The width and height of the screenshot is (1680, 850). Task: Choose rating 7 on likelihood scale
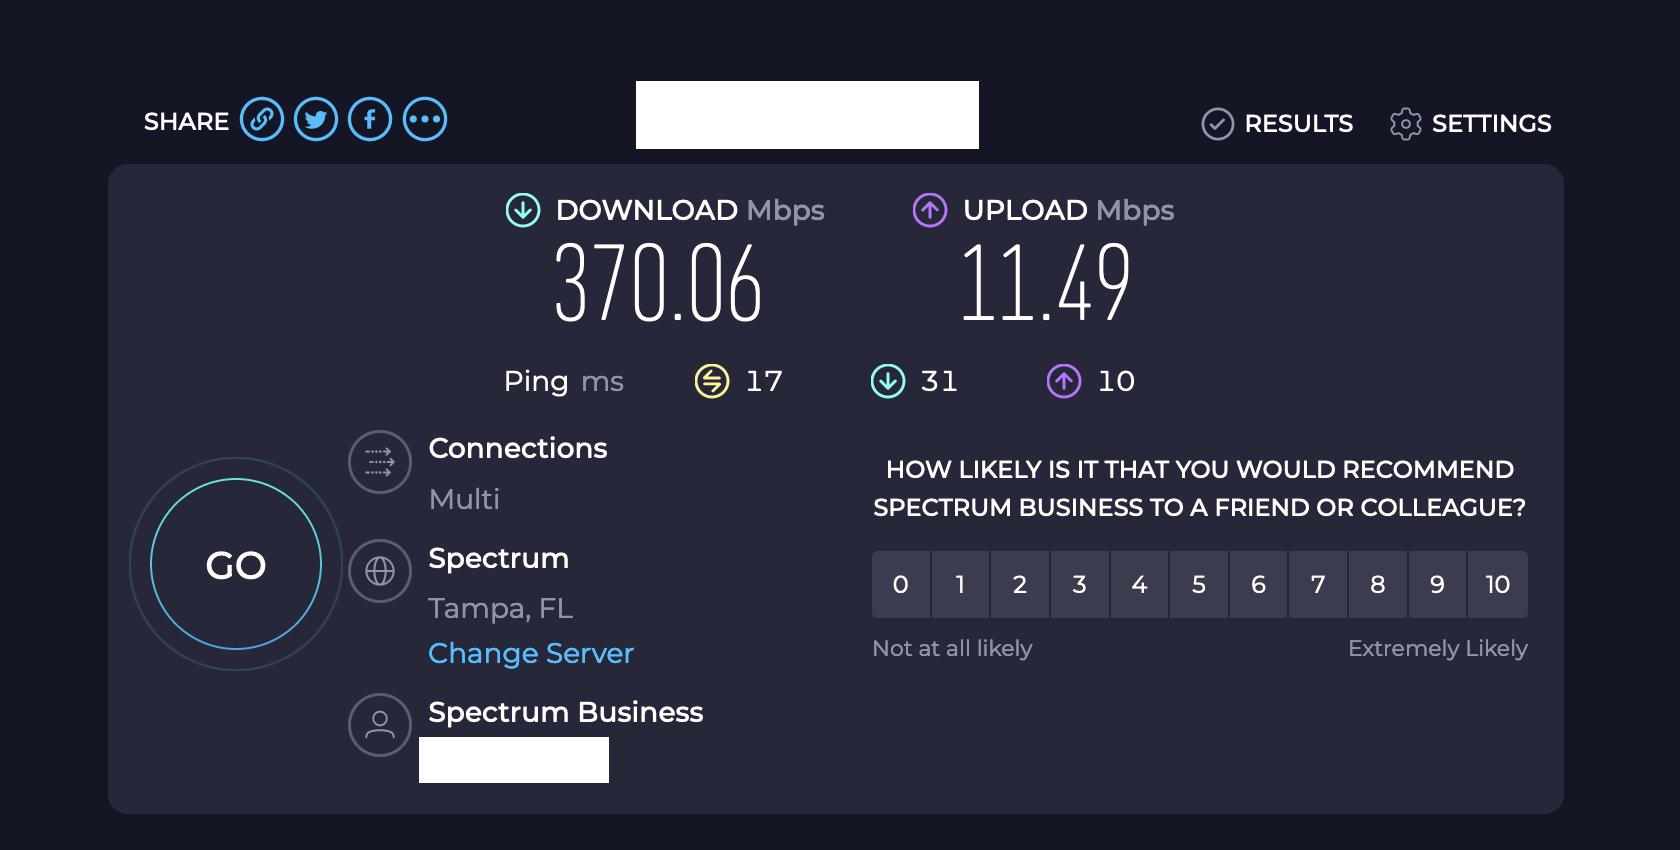(x=1318, y=584)
